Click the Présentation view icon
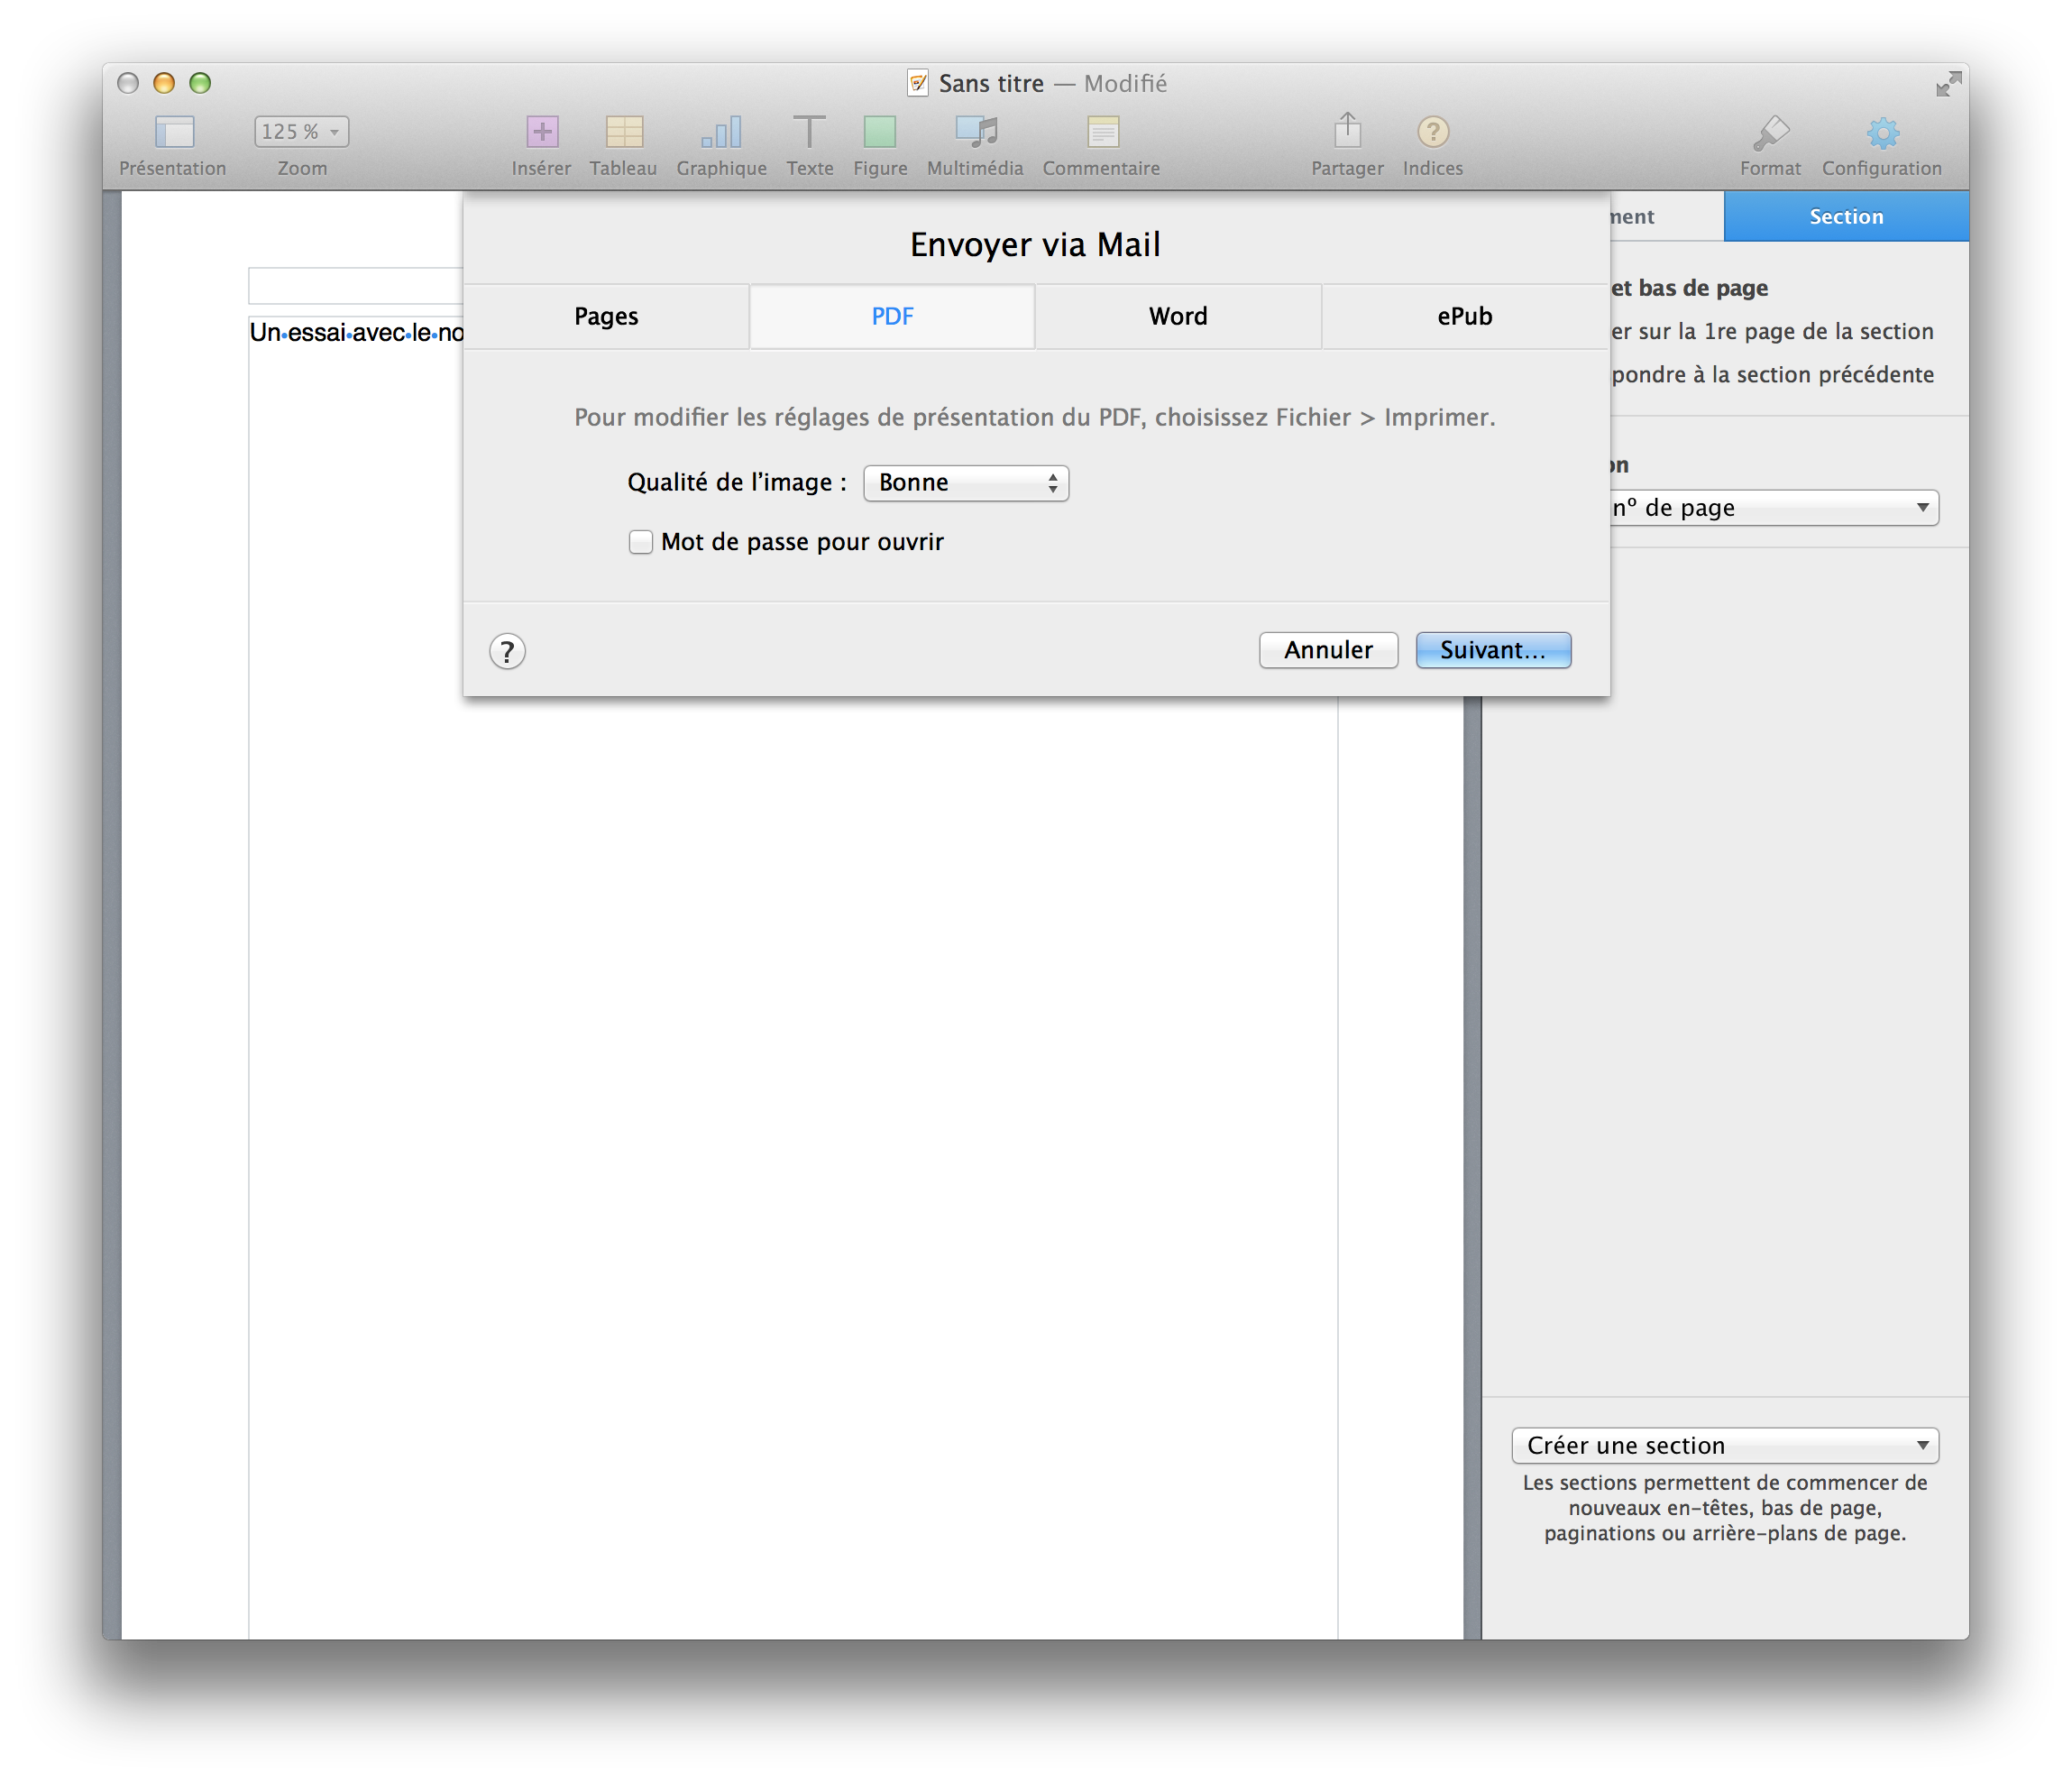 174,132
